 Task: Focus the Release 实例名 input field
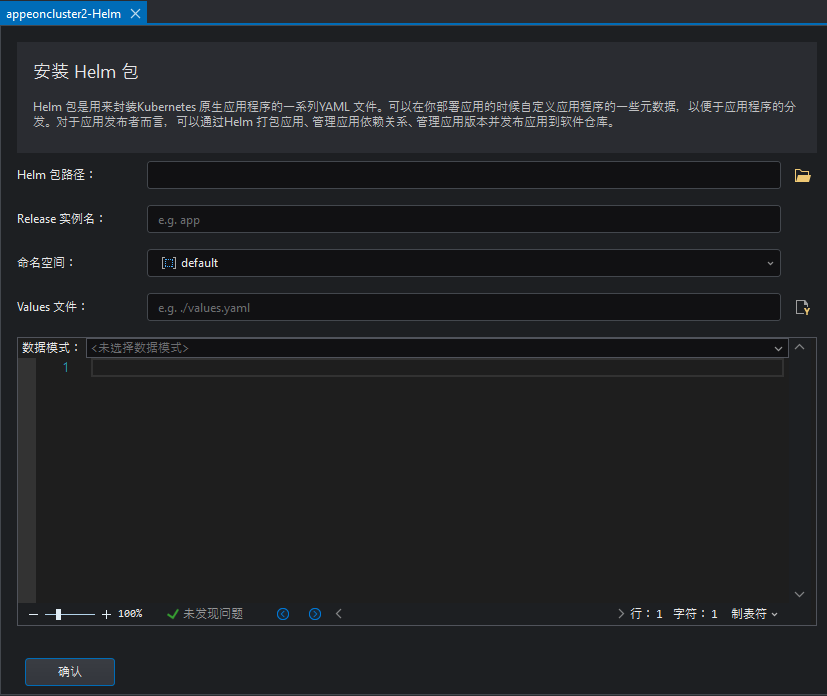click(x=464, y=219)
